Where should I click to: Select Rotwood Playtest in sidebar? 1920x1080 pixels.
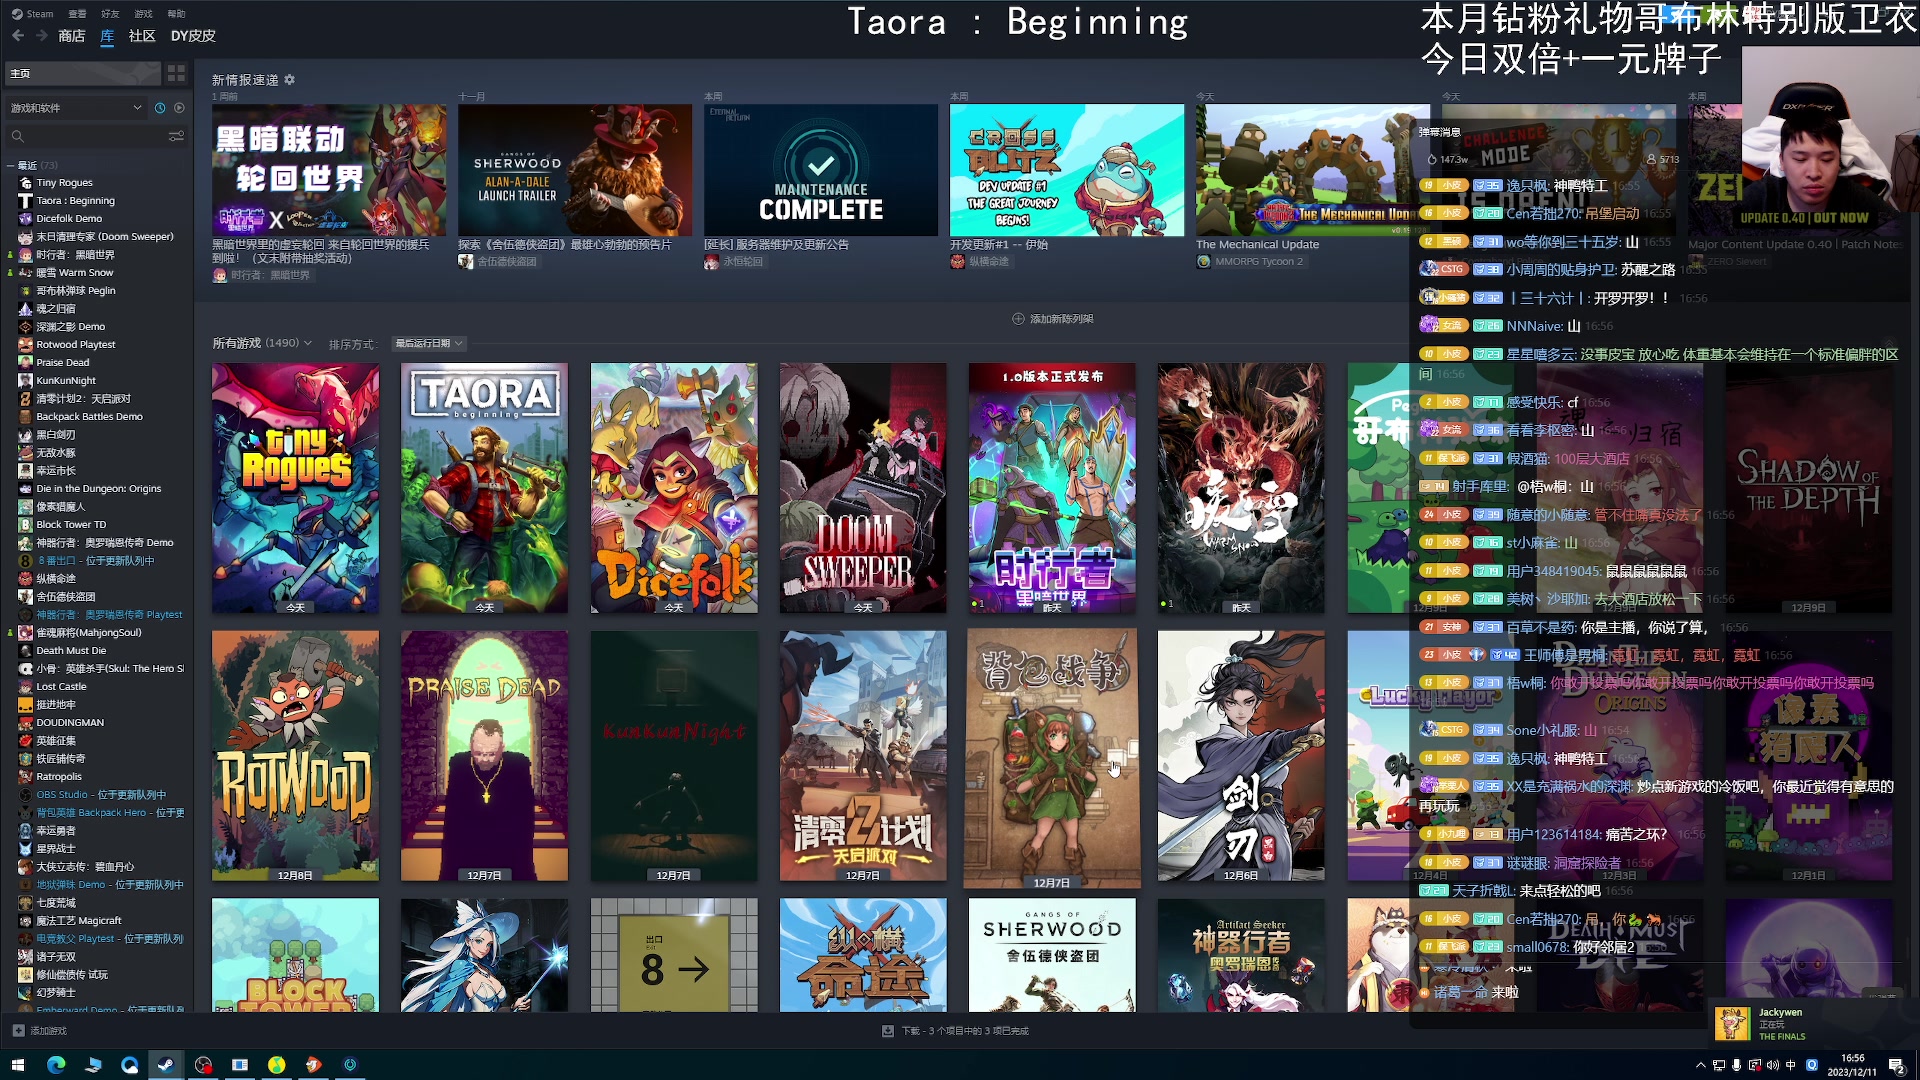click(76, 345)
